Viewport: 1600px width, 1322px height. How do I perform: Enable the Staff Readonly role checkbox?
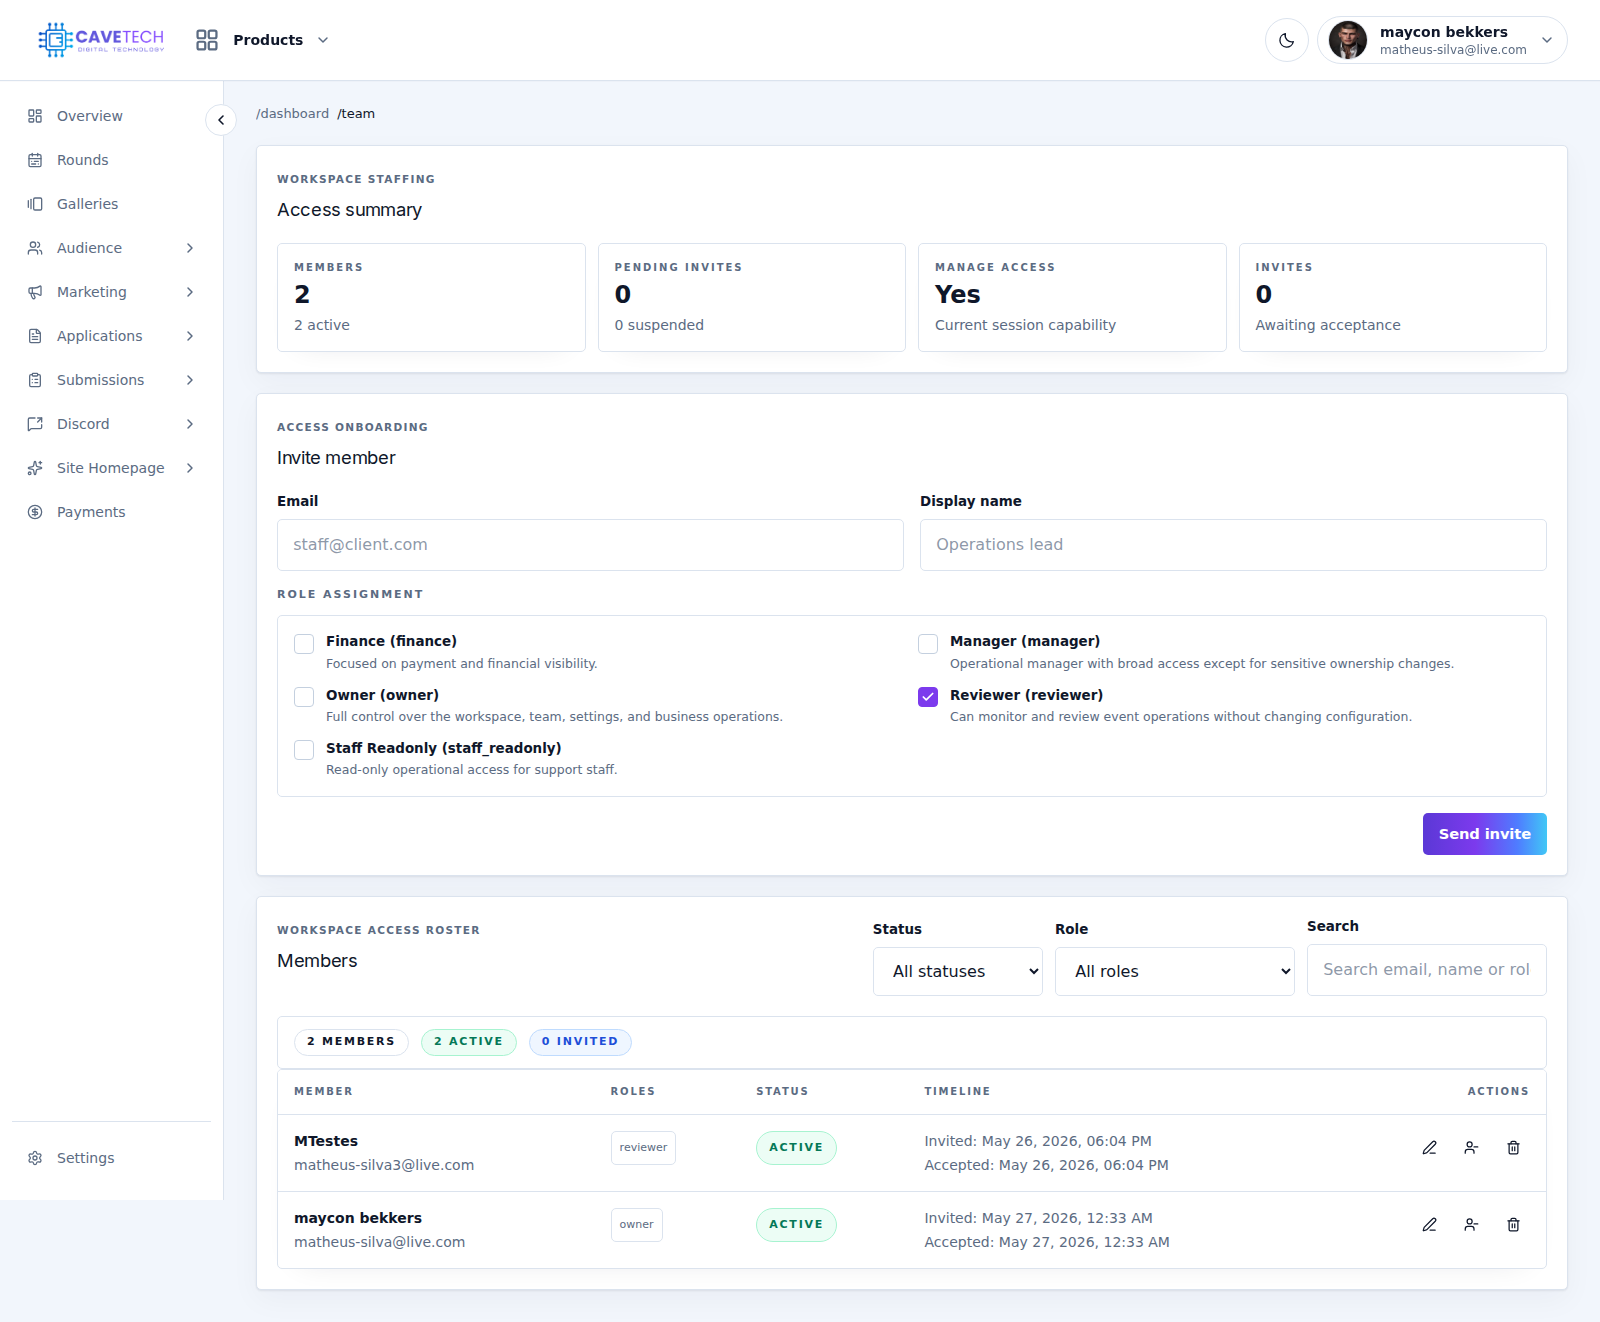(304, 750)
